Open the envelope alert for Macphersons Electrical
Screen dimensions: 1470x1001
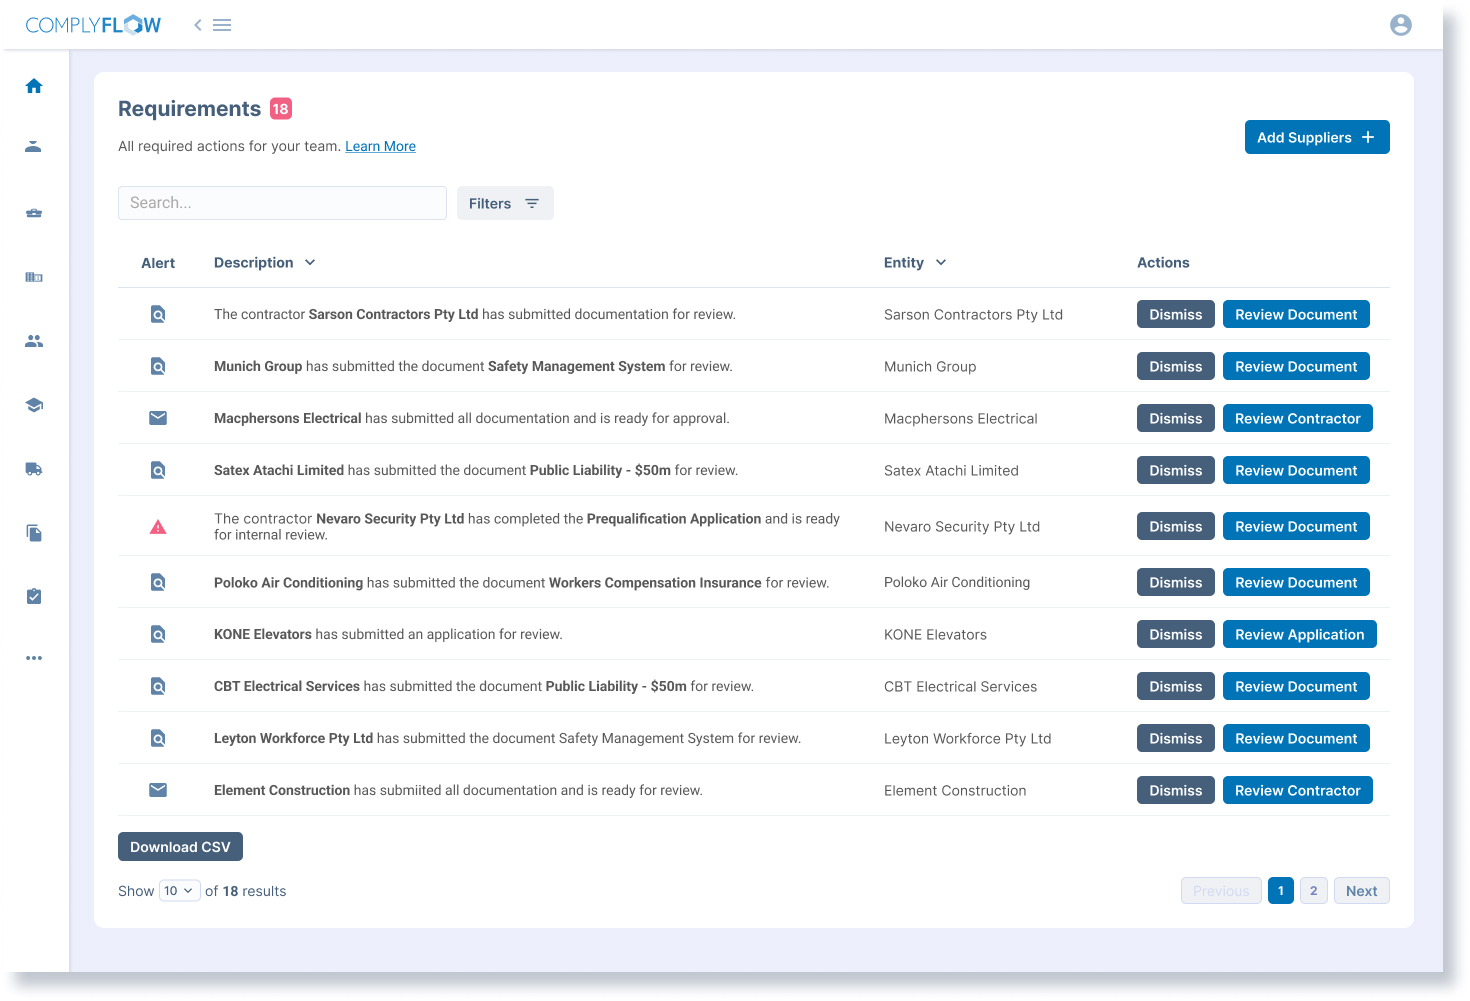coord(158,418)
